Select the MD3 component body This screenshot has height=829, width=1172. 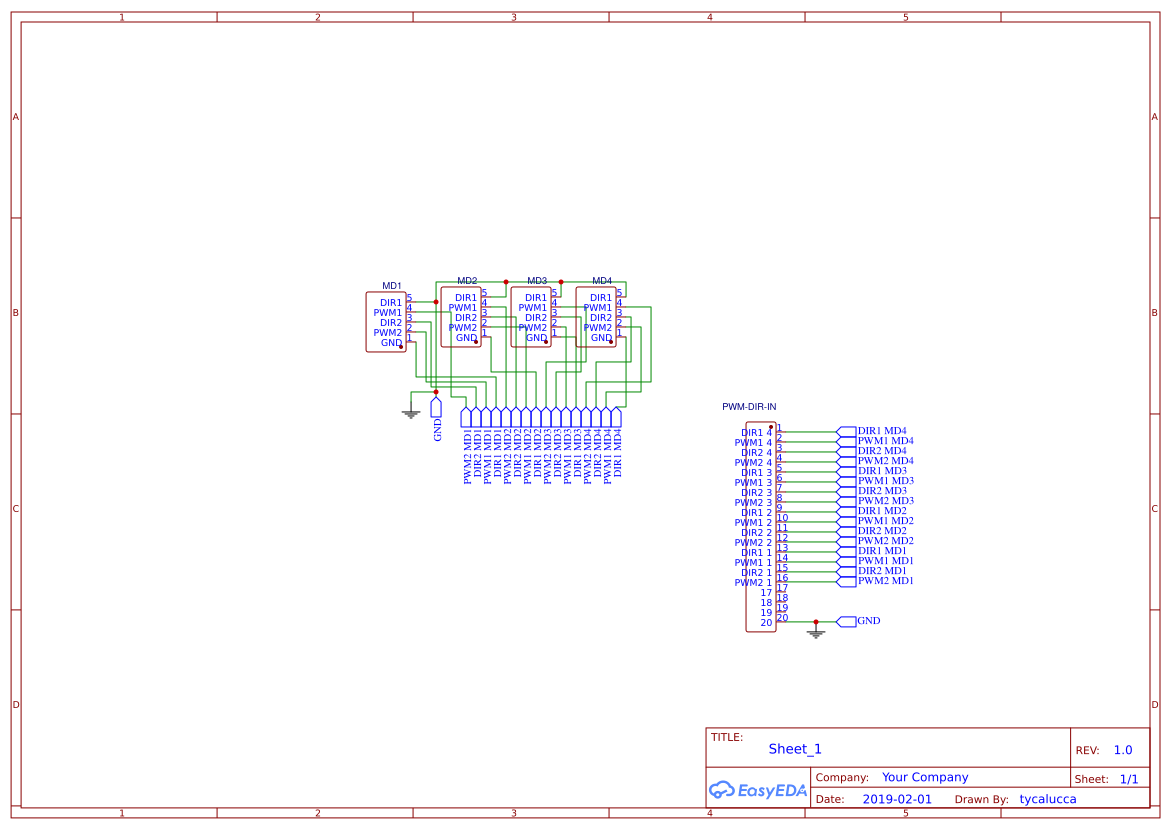(531, 317)
